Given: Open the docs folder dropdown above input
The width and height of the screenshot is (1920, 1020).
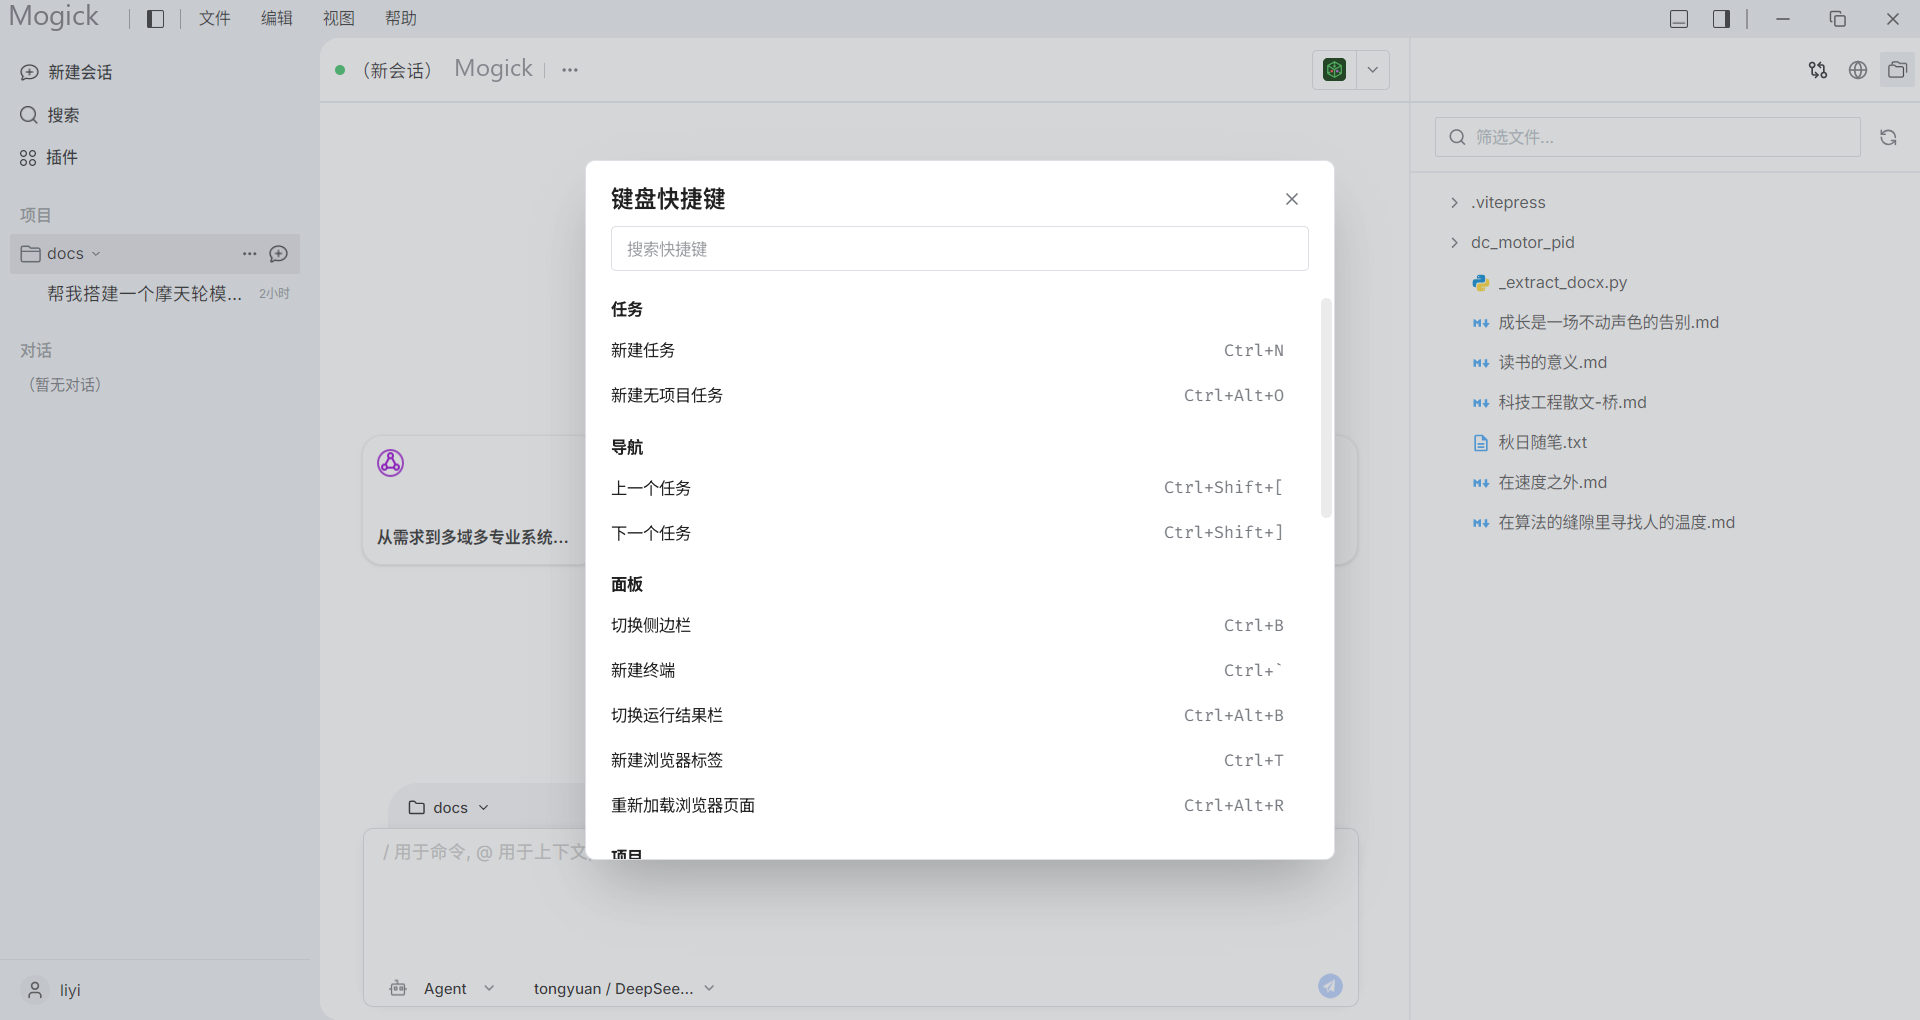Looking at the screenshot, I should 449,808.
